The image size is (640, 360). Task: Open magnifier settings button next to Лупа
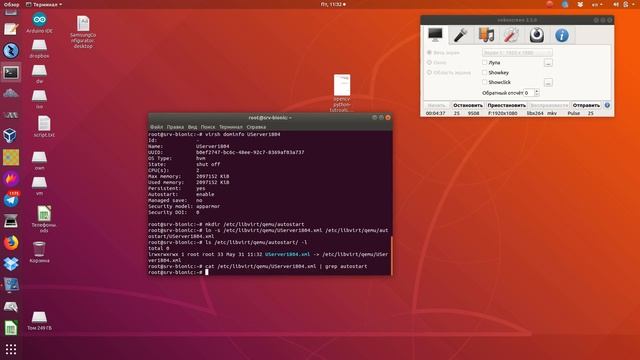point(548,63)
